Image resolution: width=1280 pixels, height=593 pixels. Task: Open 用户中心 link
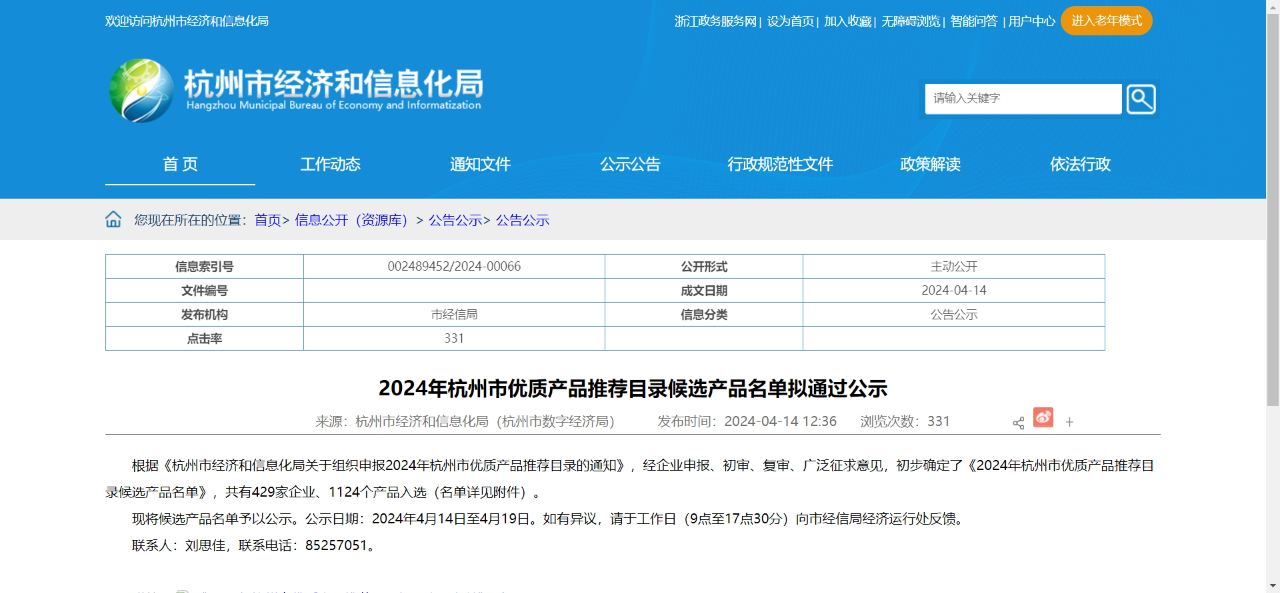point(1032,21)
